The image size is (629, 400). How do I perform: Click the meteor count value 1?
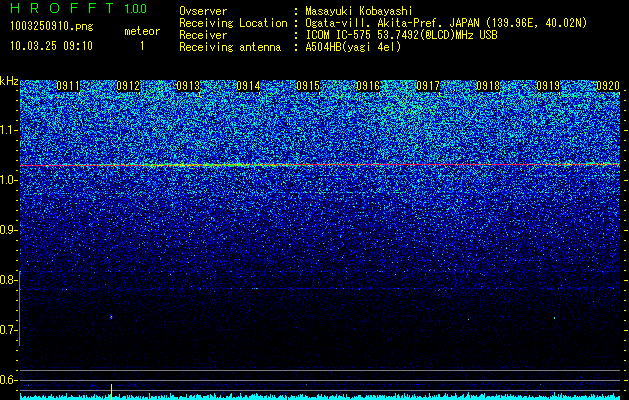pyautogui.click(x=142, y=46)
